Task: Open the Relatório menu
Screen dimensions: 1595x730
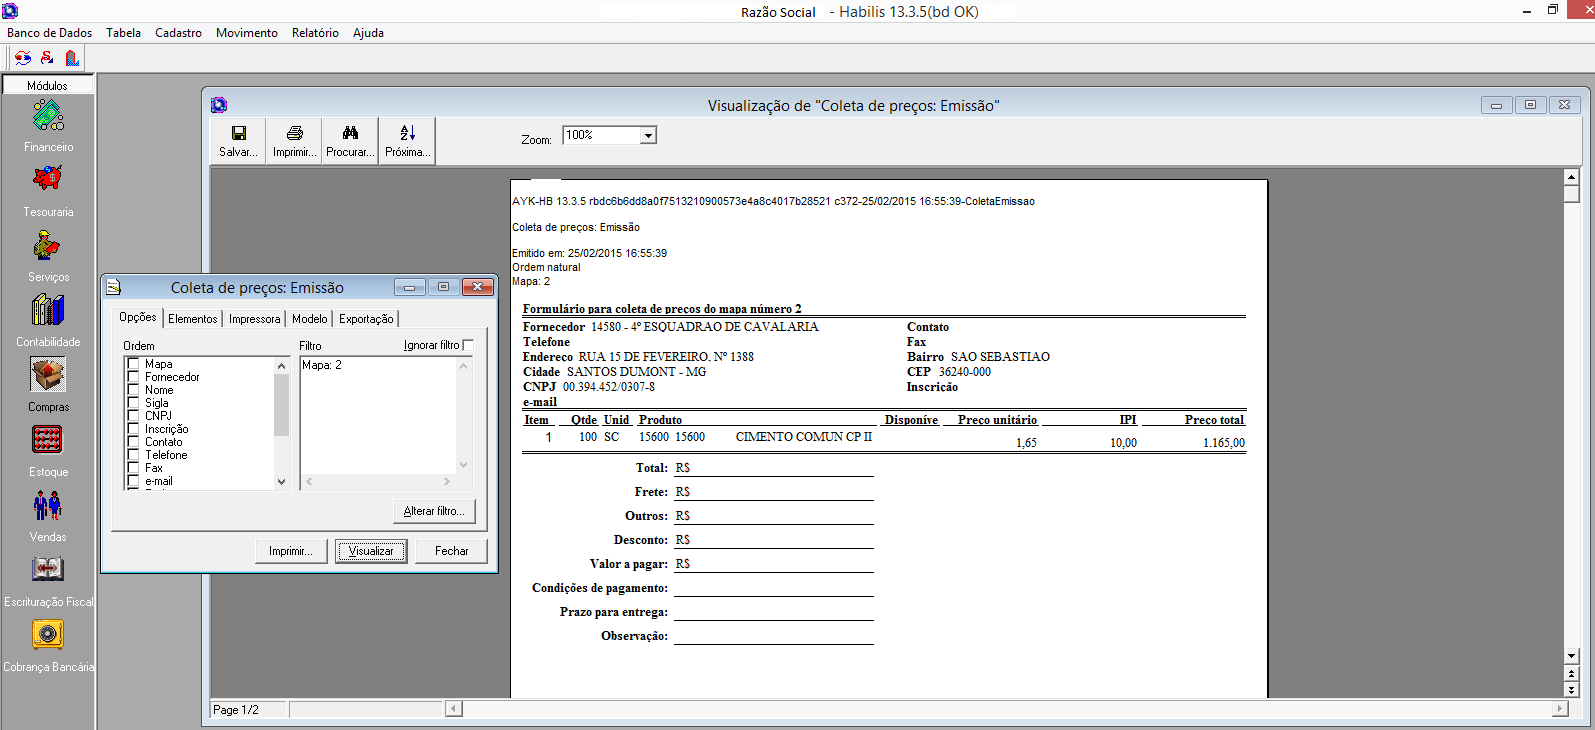Action: (315, 33)
